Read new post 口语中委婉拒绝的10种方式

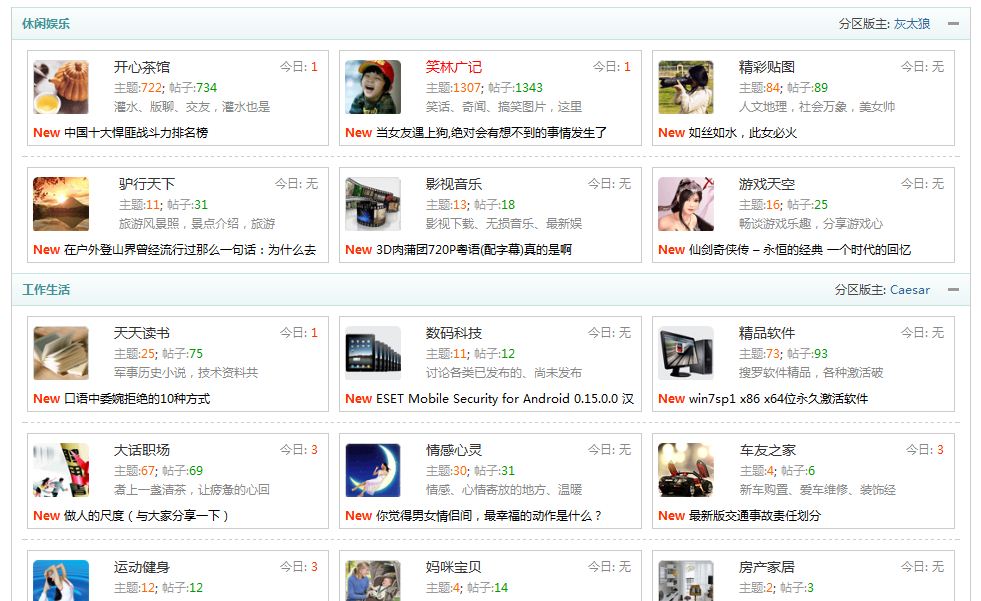click(137, 398)
